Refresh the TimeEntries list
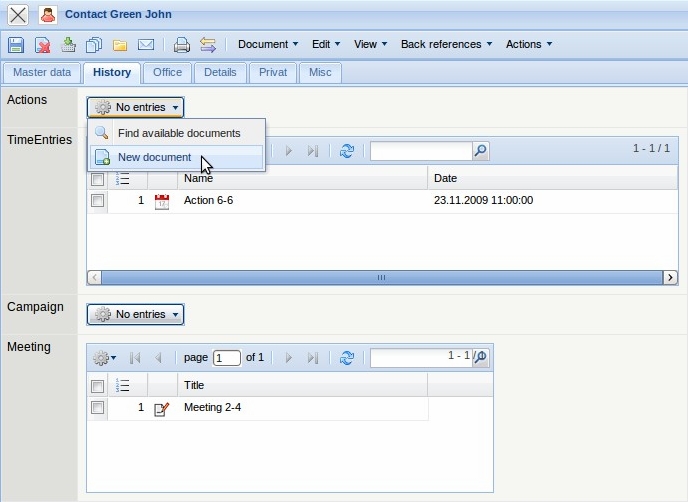Screen dimensions: 688x502 [x=347, y=151]
